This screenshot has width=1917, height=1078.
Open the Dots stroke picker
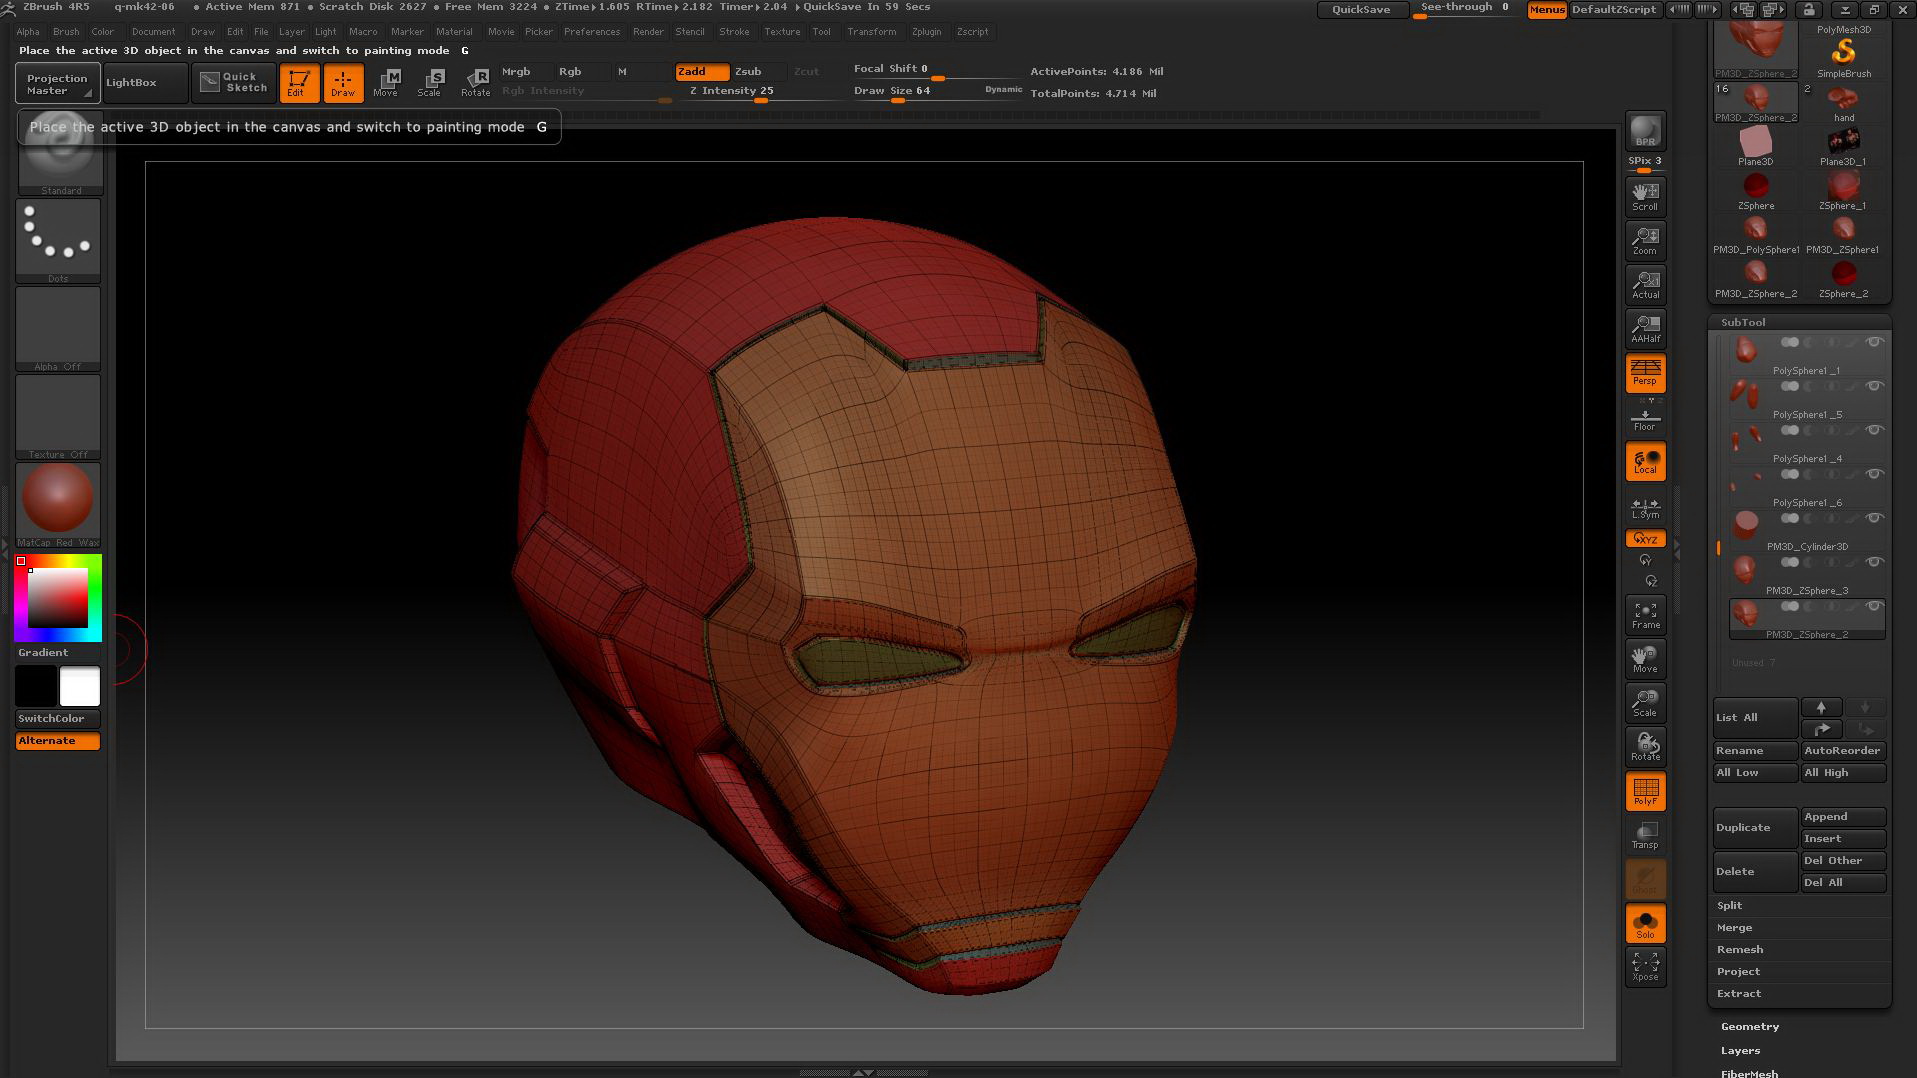coord(58,241)
